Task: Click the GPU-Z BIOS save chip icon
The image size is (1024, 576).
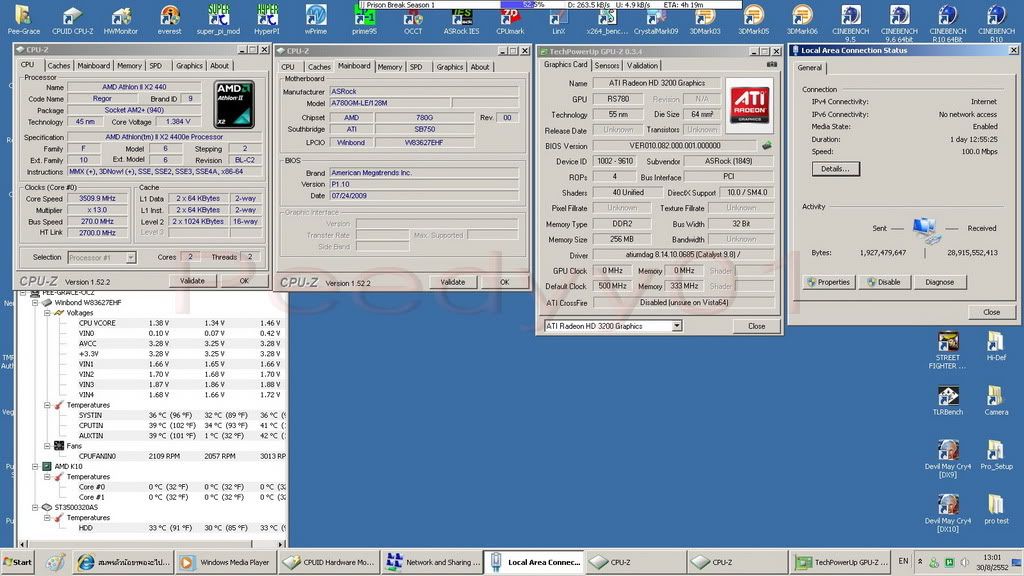Action: pyautogui.click(x=767, y=146)
